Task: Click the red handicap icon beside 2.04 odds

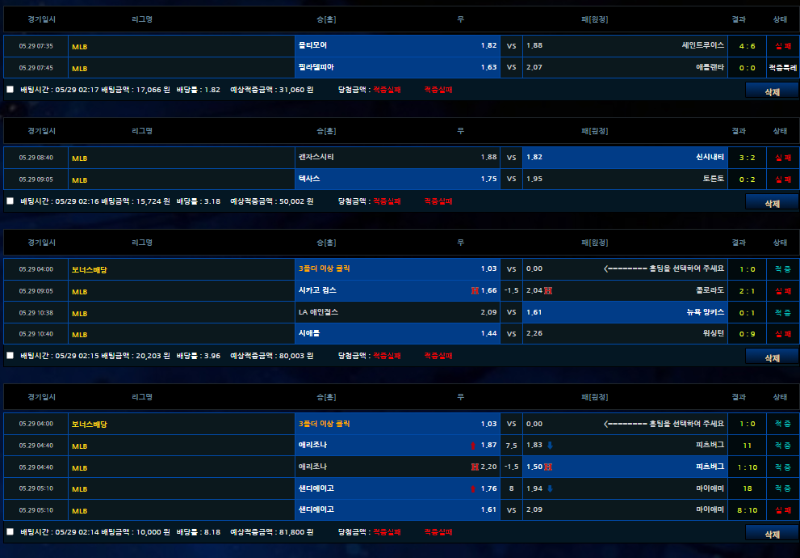Action: coord(548,291)
